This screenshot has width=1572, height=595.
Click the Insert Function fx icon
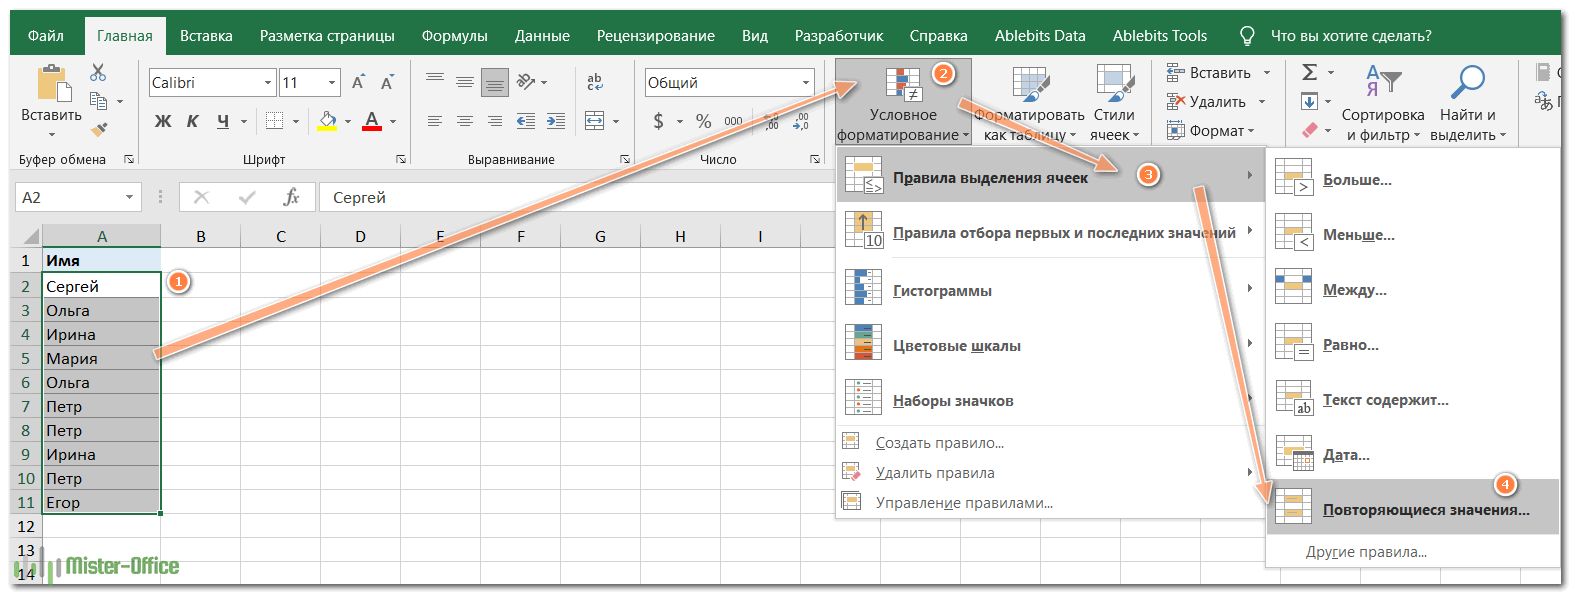[x=291, y=197]
